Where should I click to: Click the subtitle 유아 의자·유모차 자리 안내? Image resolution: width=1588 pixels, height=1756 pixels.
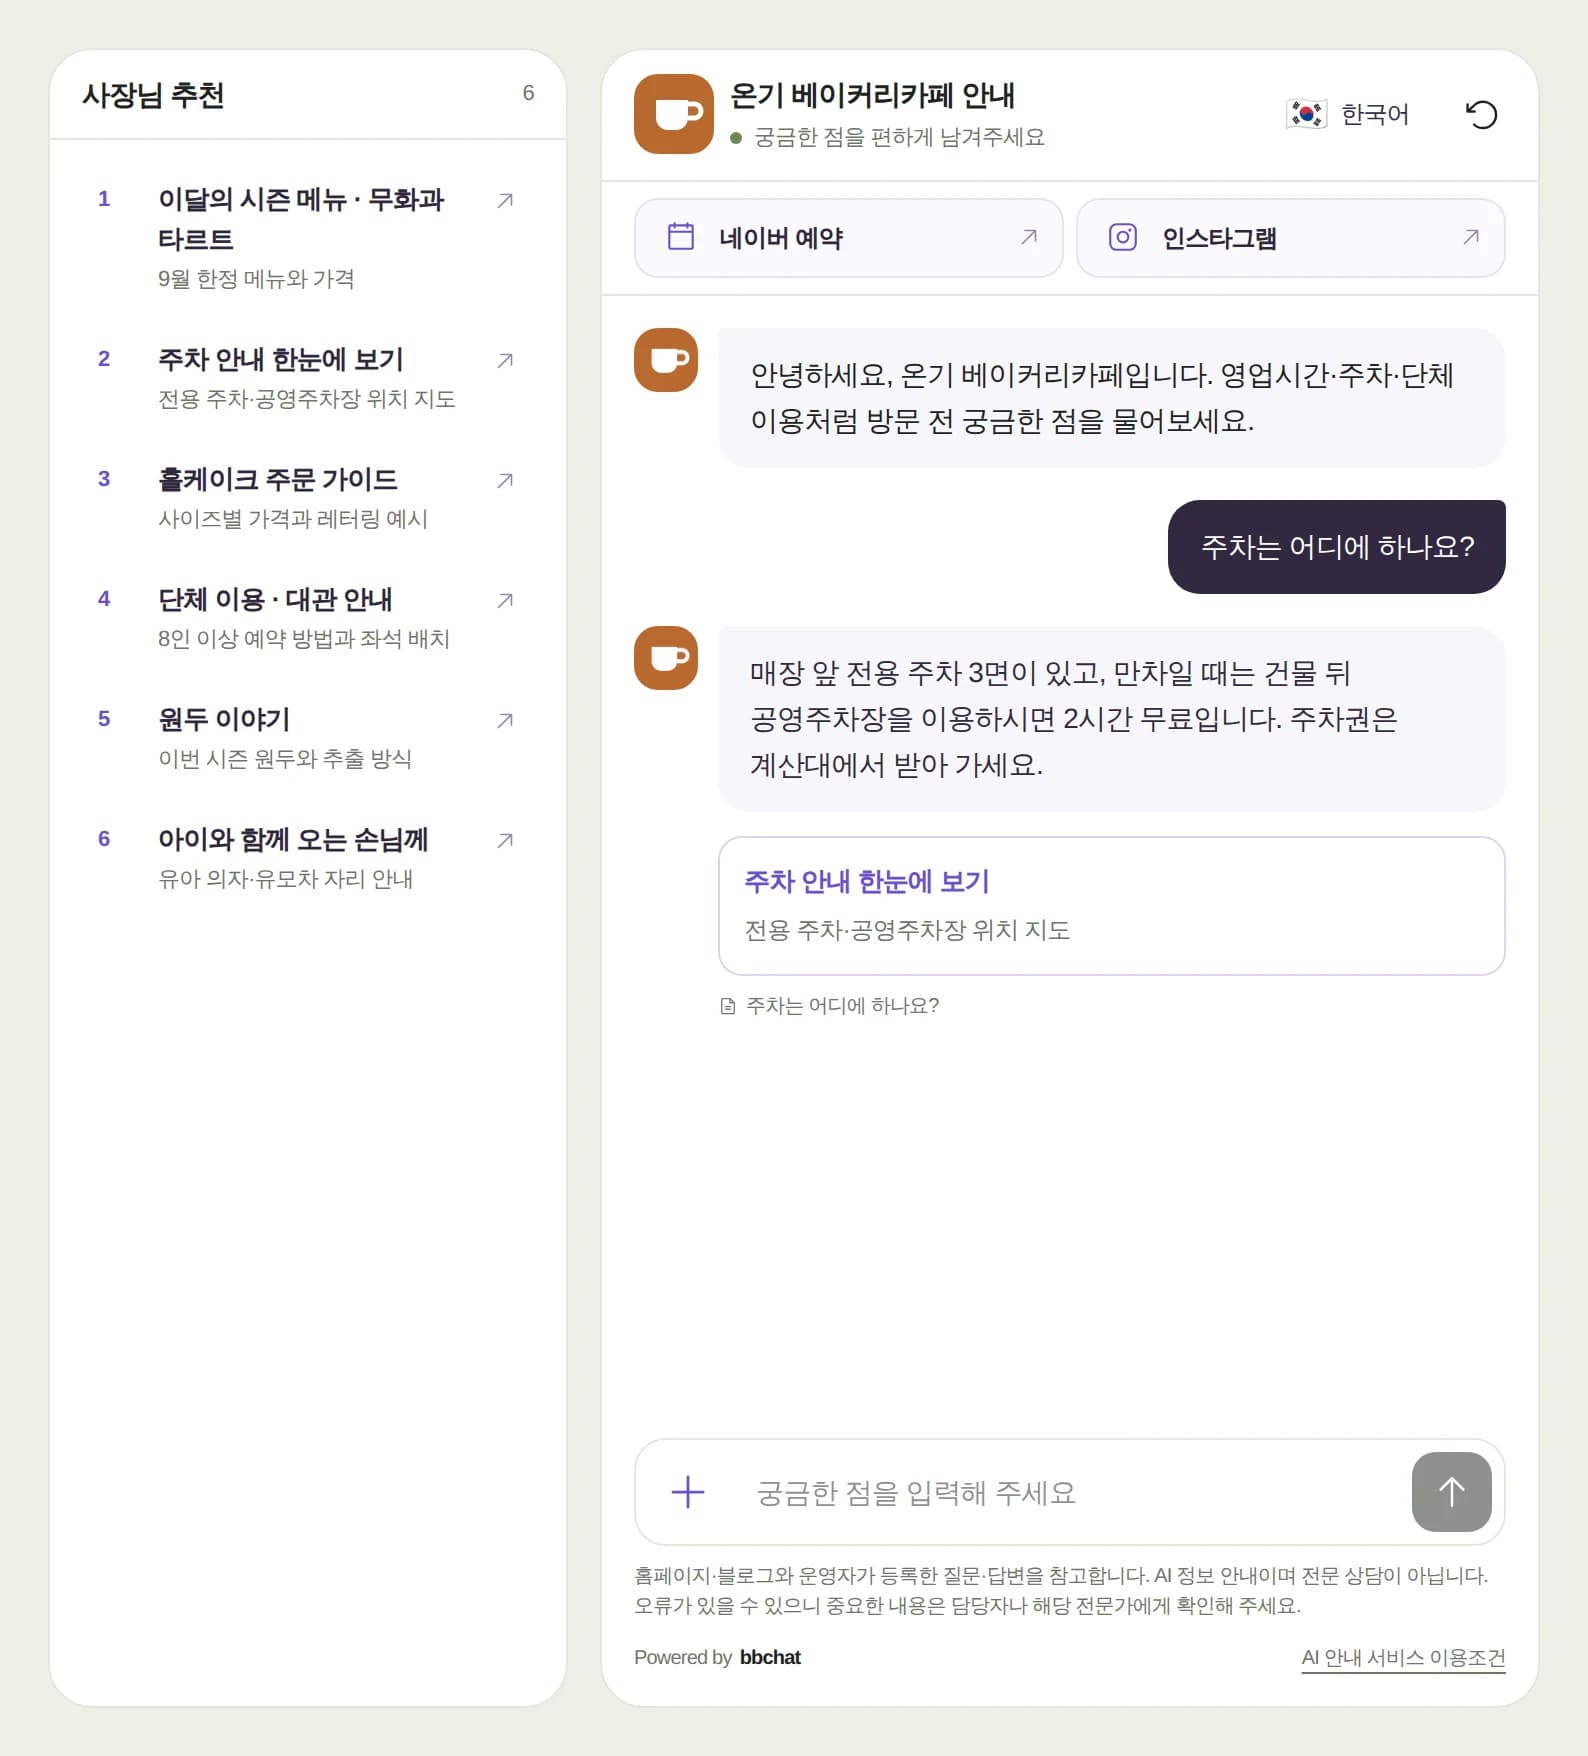pos(286,879)
